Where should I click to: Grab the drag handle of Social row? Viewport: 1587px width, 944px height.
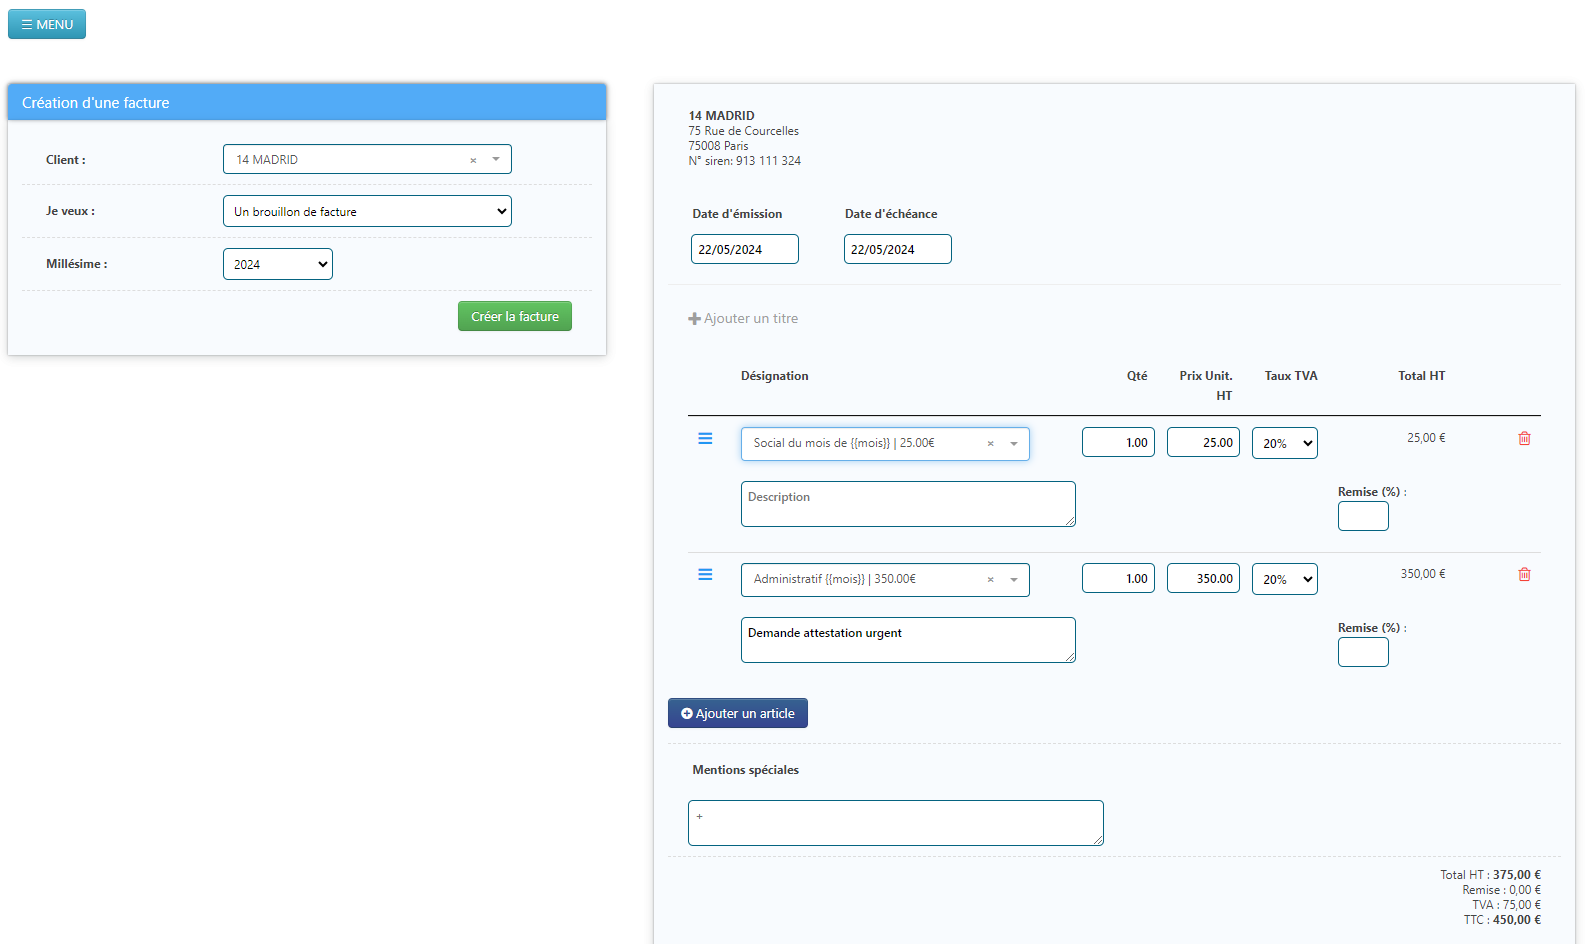705,439
